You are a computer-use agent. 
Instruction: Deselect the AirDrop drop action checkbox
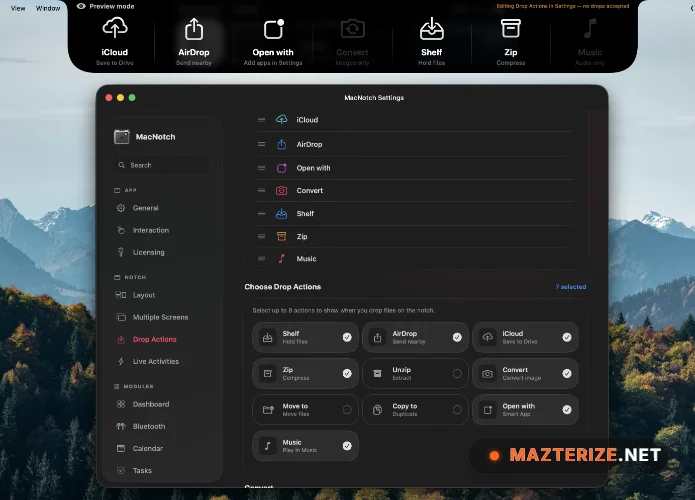pyautogui.click(x=457, y=337)
